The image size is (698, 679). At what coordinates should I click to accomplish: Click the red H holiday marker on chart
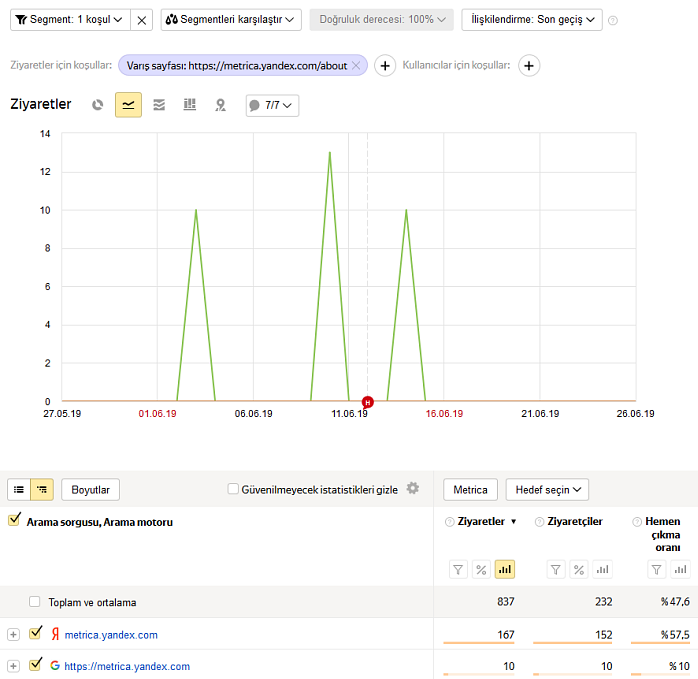point(367,402)
